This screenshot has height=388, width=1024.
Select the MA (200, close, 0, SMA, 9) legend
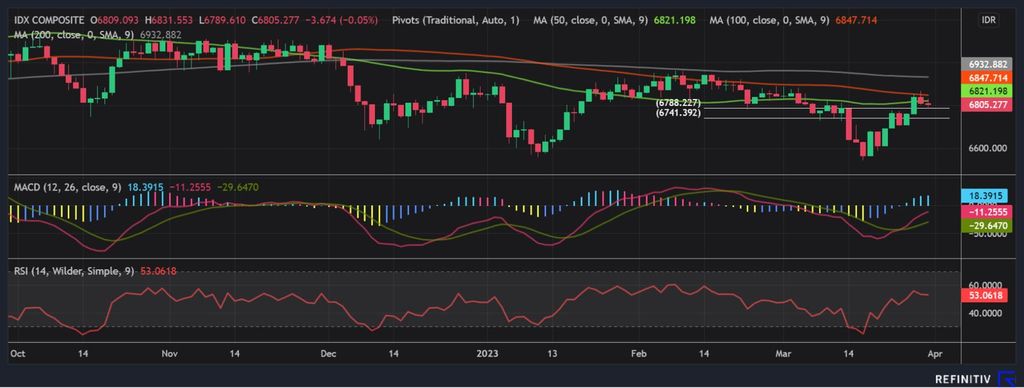click(75, 34)
